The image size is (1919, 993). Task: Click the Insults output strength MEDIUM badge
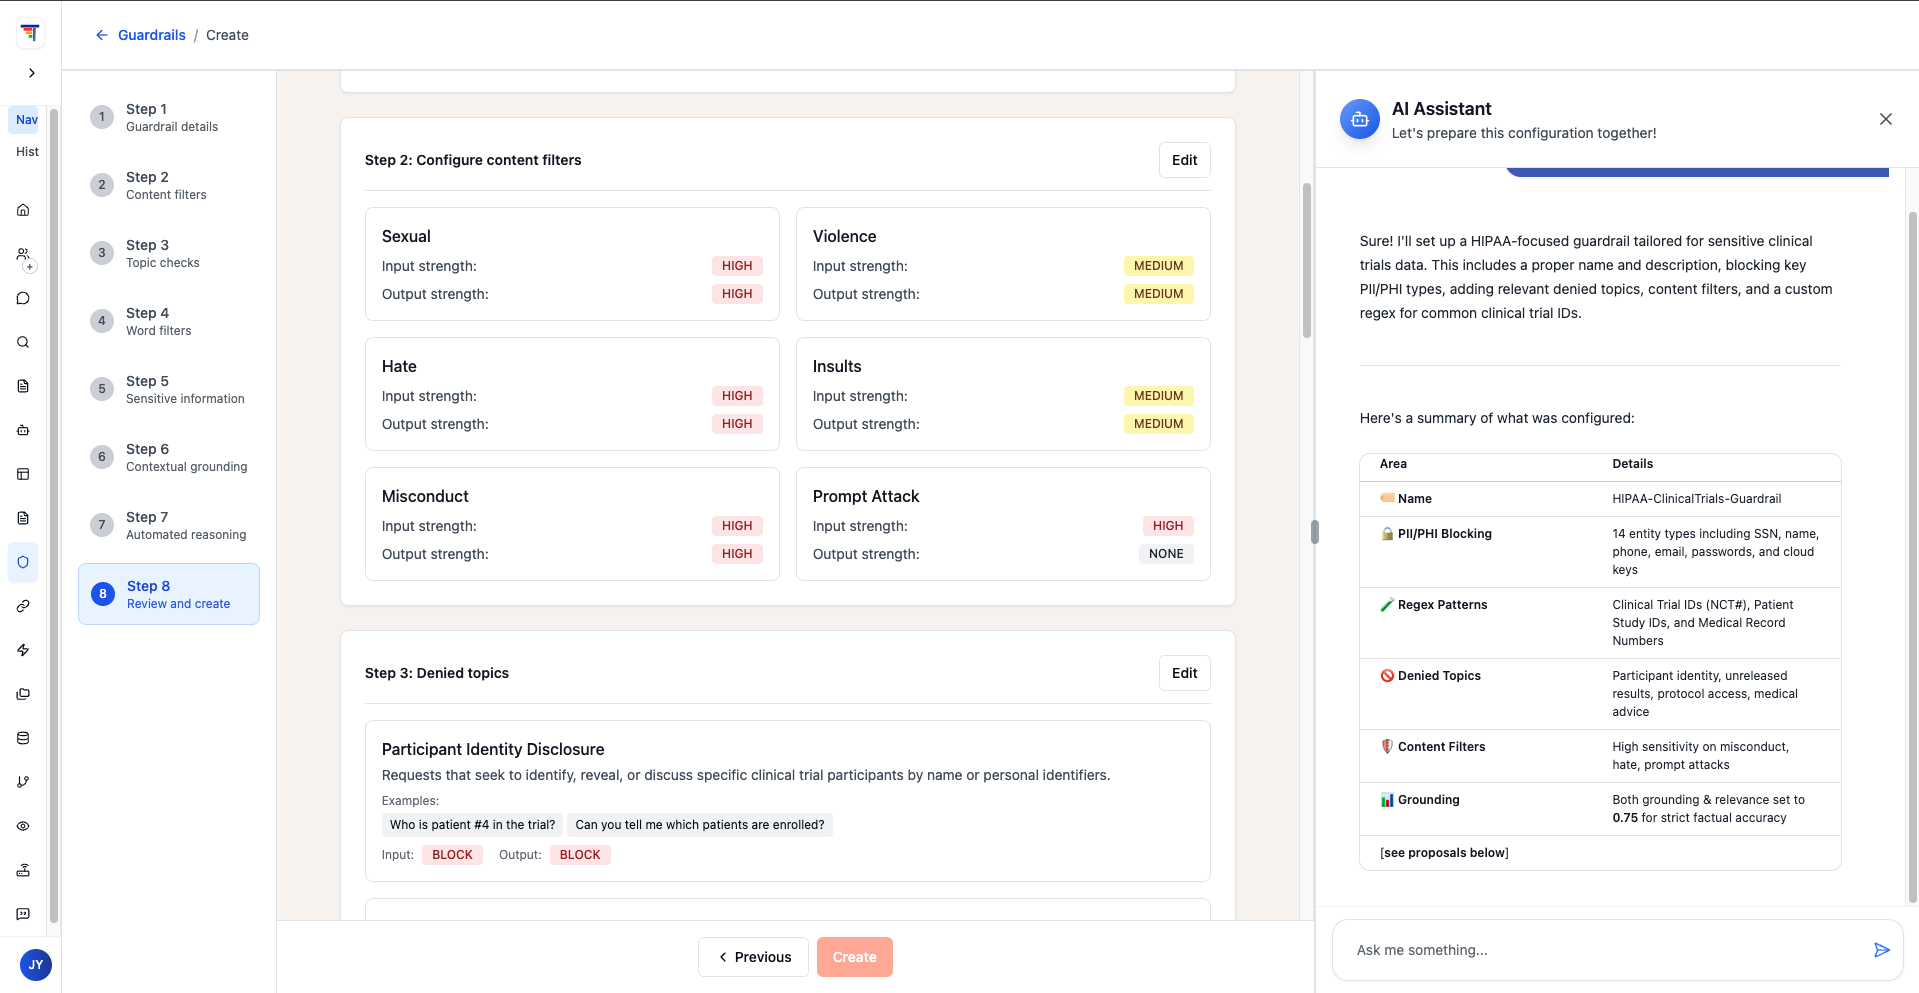click(1158, 424)
